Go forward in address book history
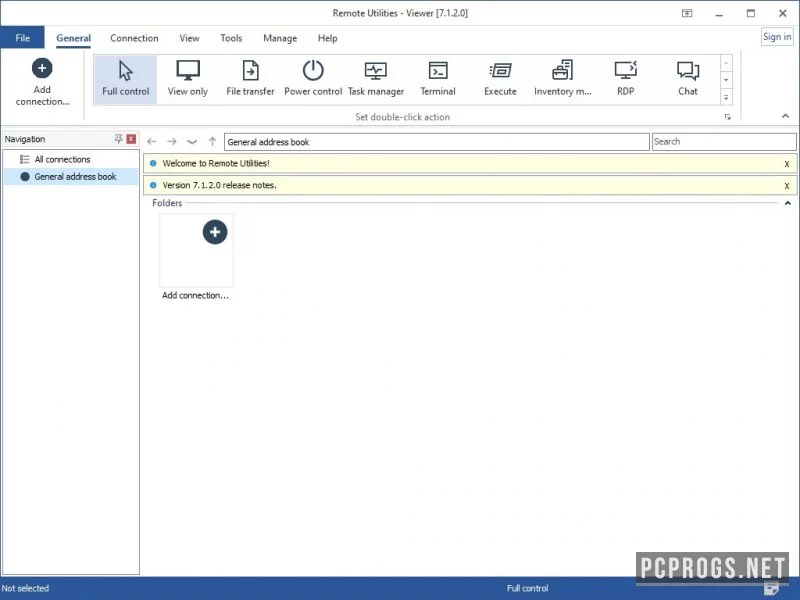Screen dimensions: 800x600 coord(172,142)
